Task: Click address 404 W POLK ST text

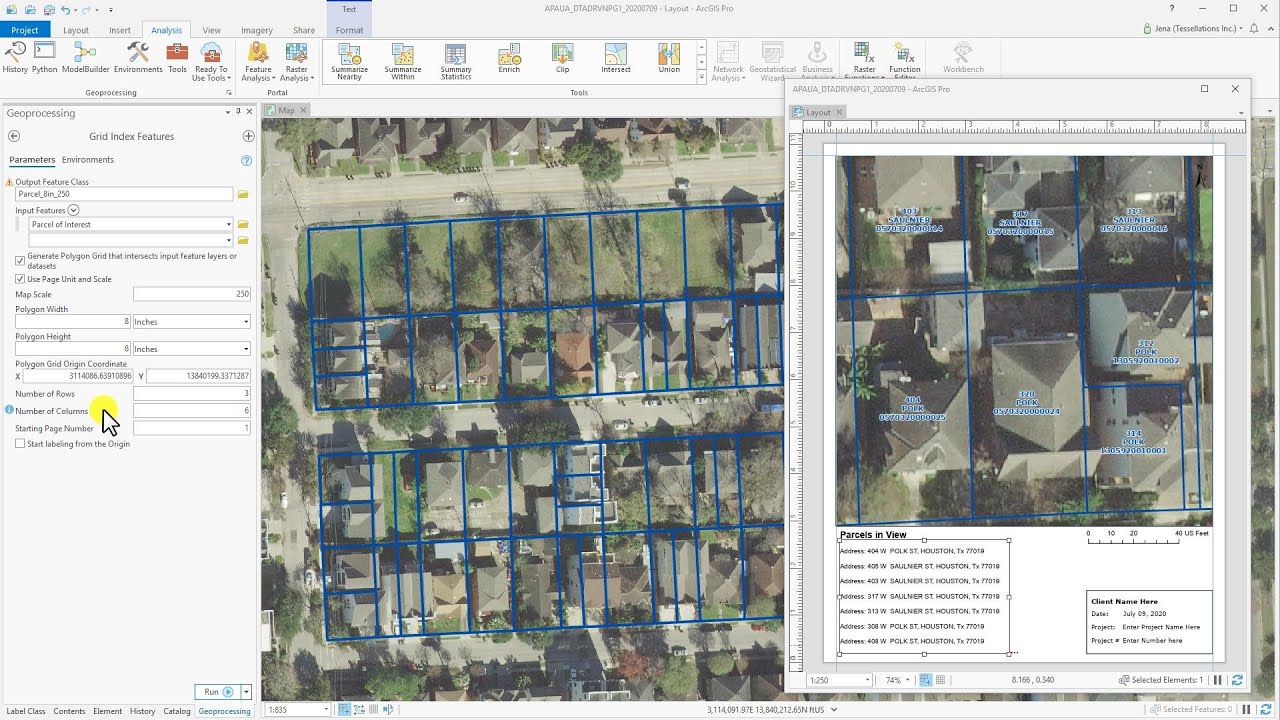Action: 912,551
